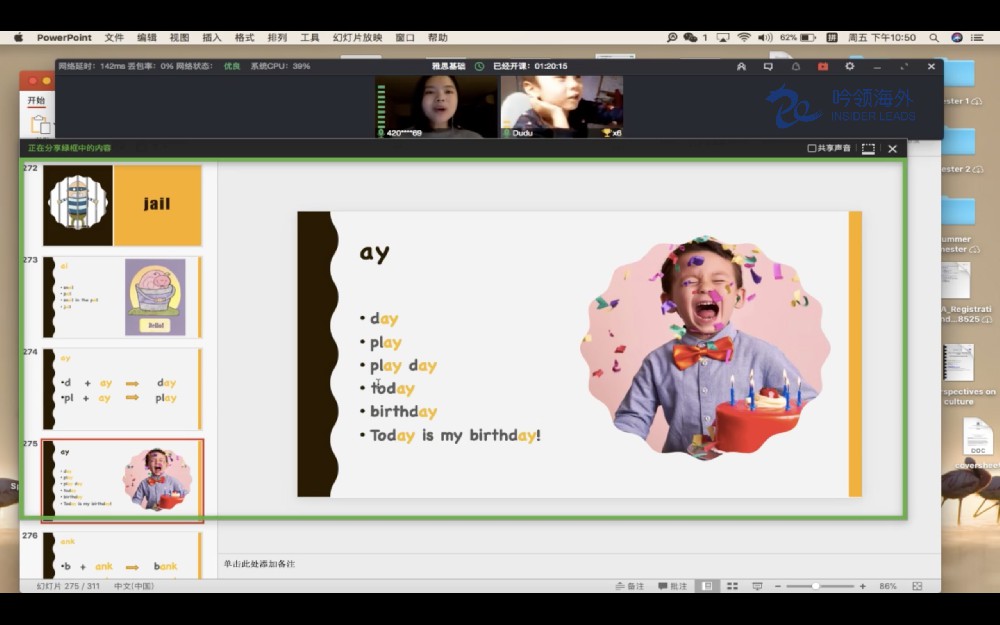Open macOS Spotlight search icon

tap(934, 37)
